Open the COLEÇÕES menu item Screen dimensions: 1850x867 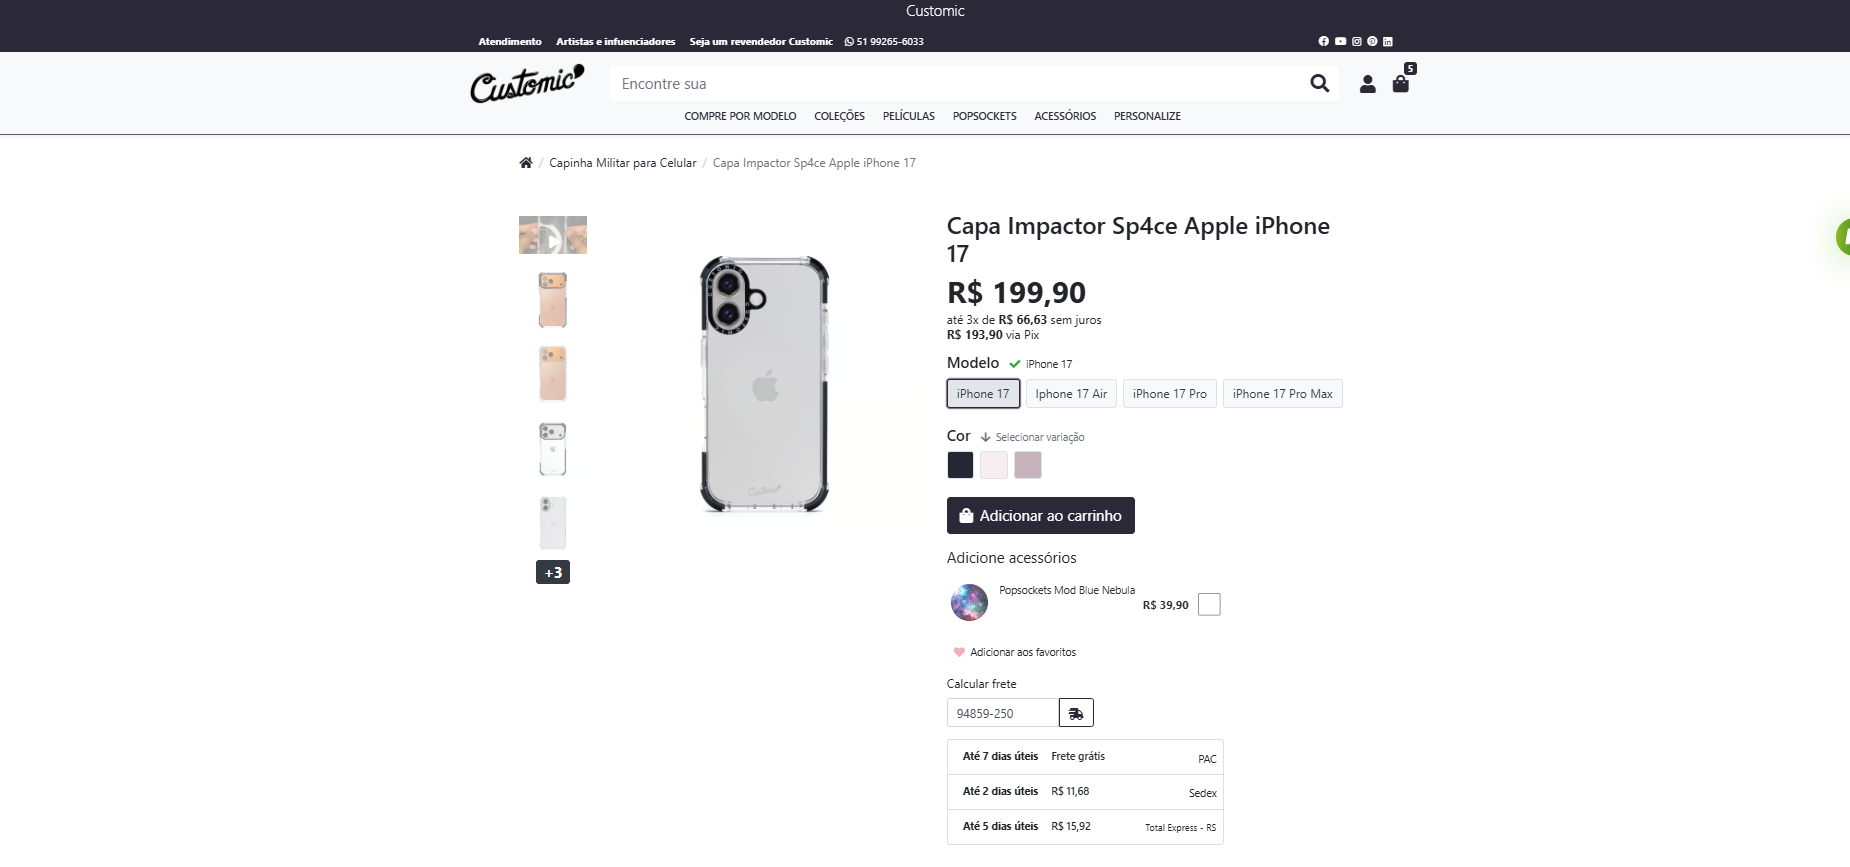tap(839, 116)
